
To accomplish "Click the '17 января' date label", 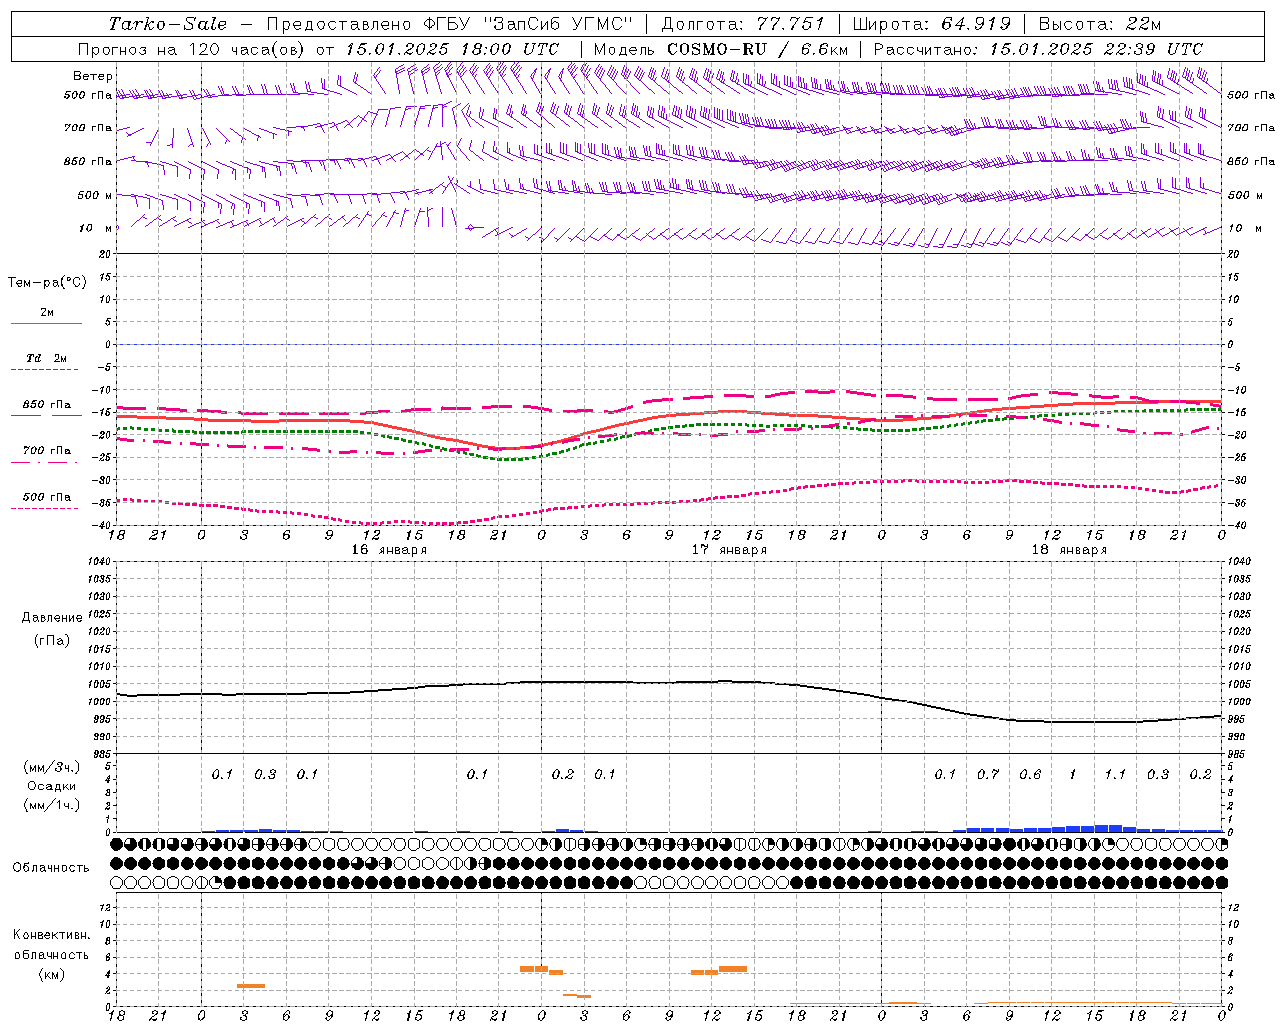I will point(729,550).
